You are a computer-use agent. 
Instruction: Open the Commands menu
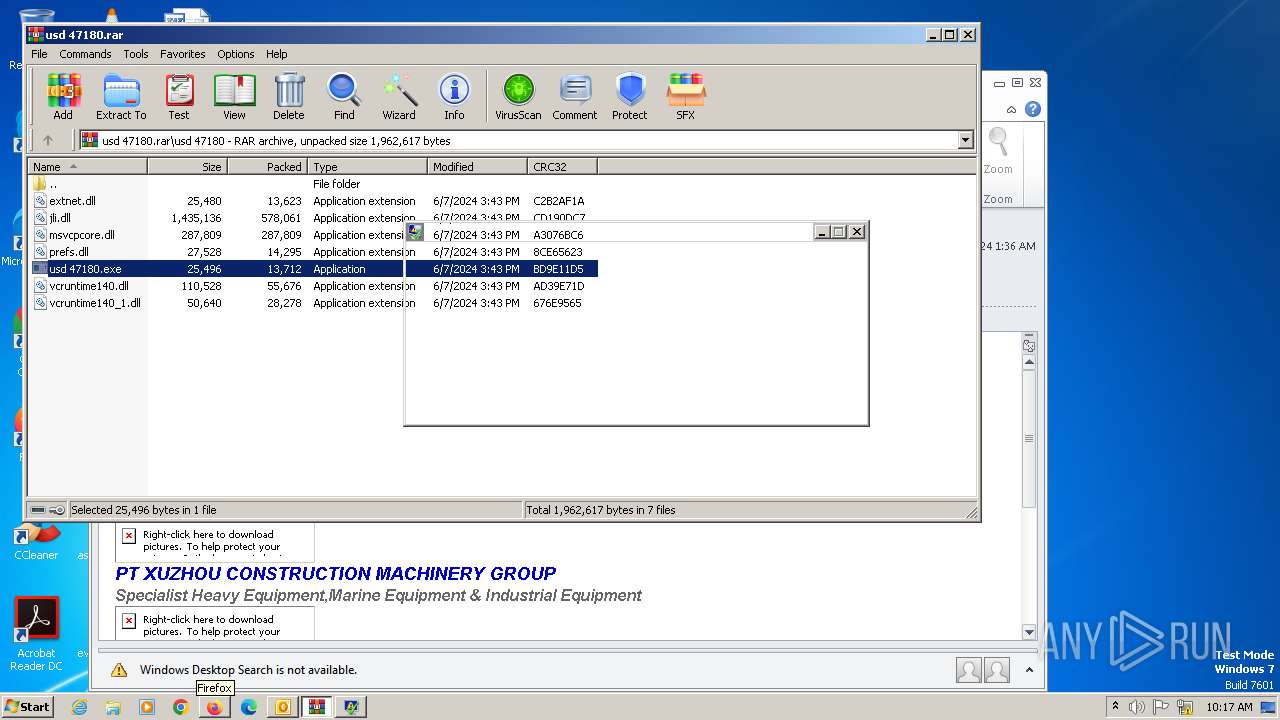(85, 54)
